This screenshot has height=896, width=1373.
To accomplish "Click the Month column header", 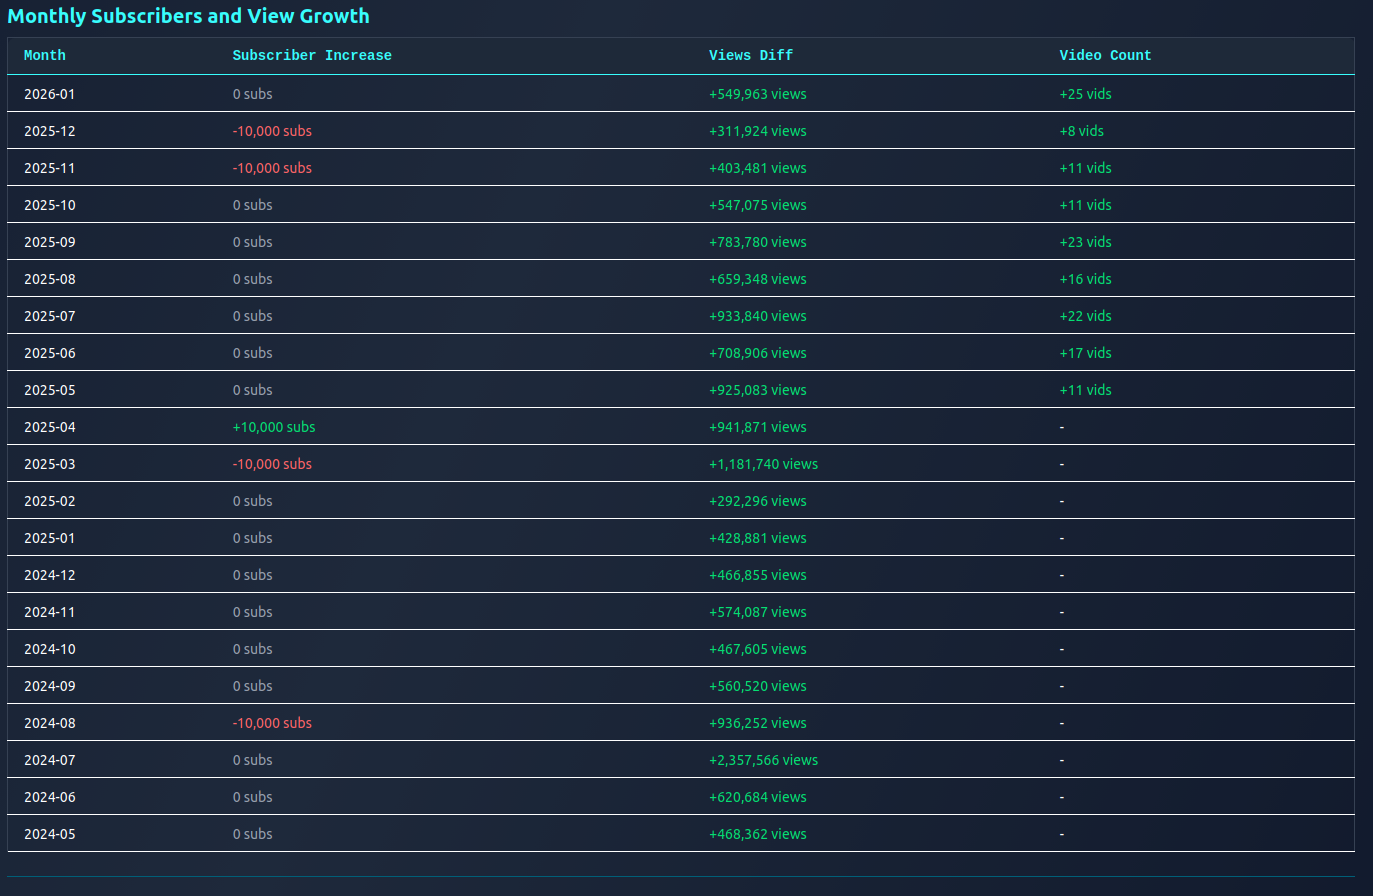I will pyautogui.click(x=45, y=56).
